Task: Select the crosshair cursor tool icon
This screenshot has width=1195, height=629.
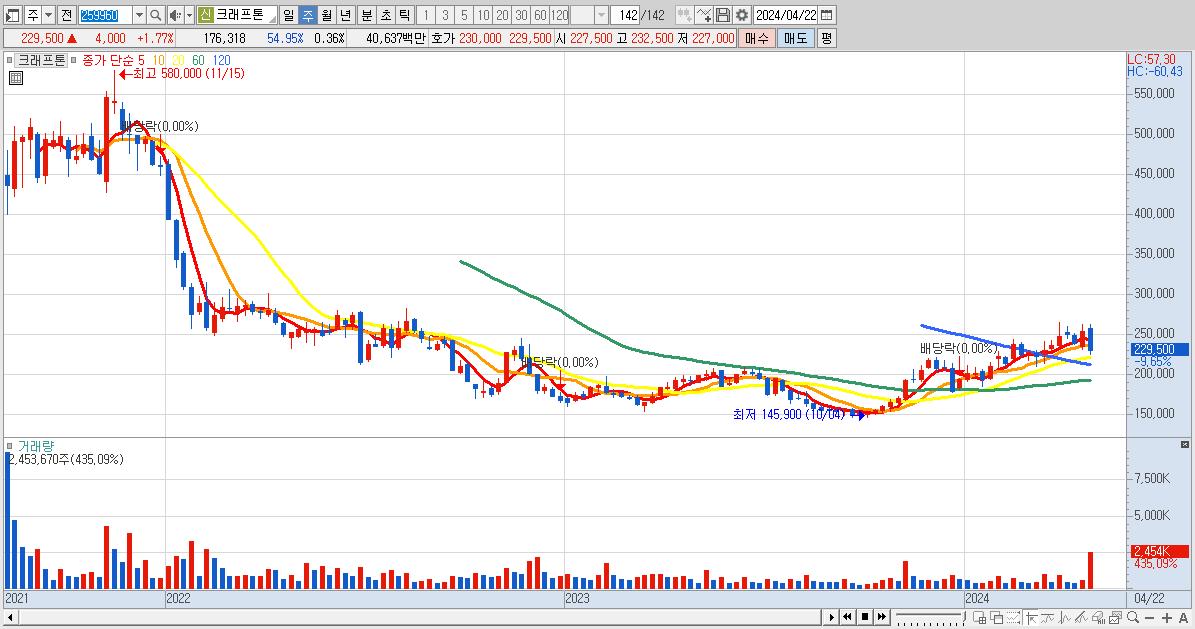Action: tap(1031, 618)
